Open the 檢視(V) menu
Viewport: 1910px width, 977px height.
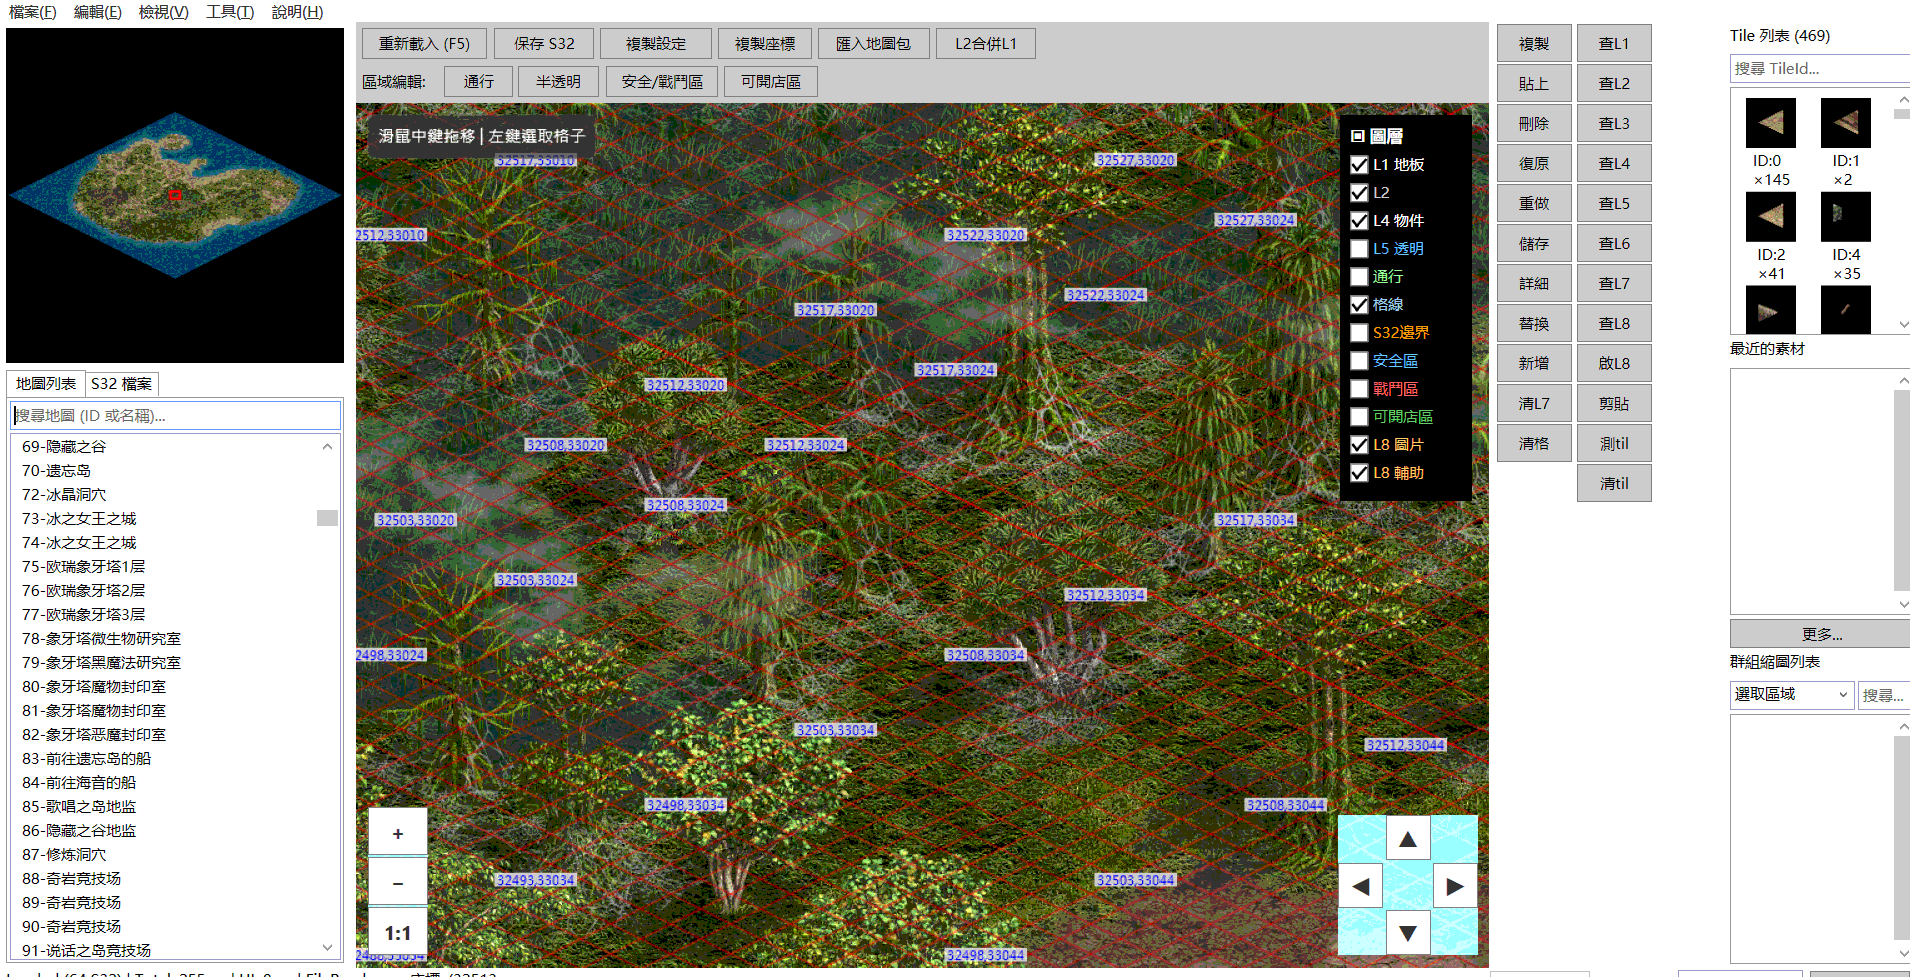coord(164,12)
